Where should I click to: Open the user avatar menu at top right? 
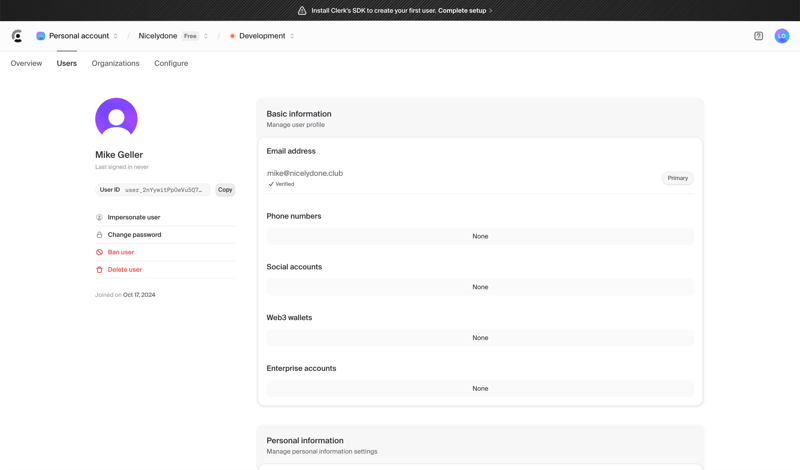click(x=782, y=36)
